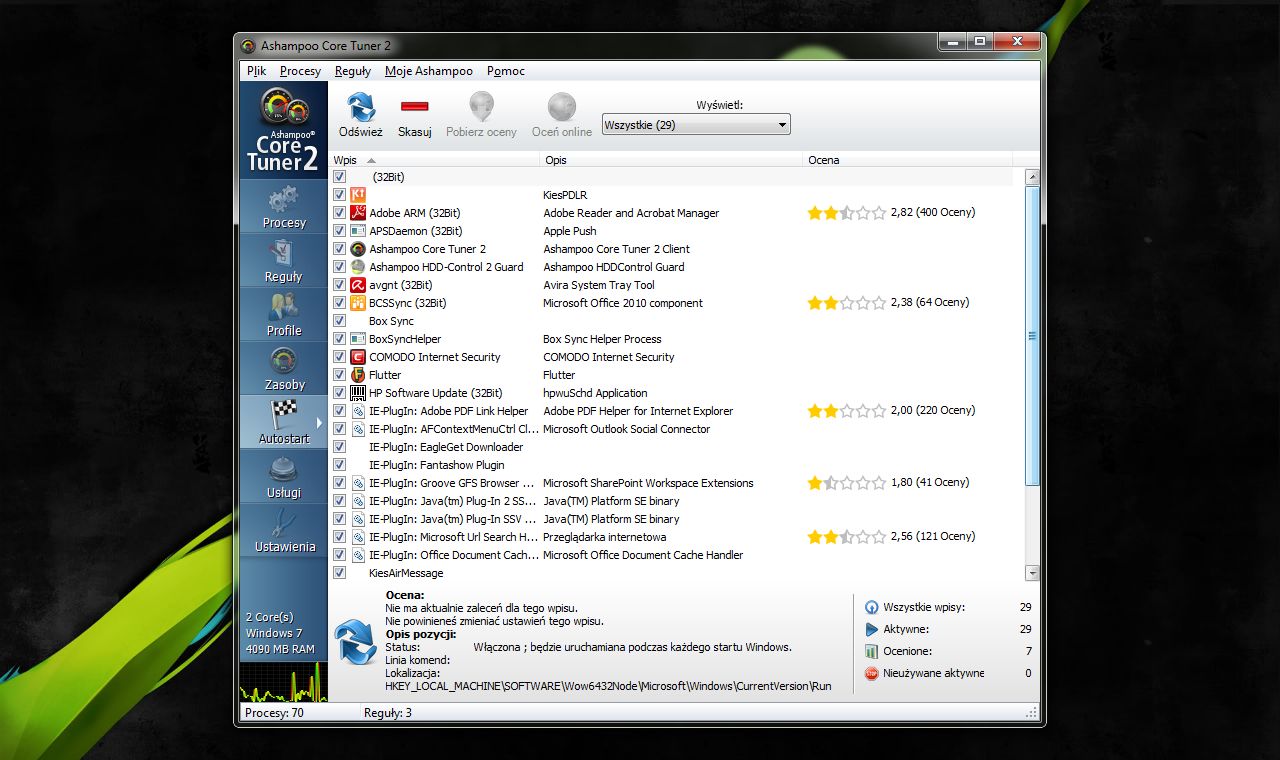The height and width of the screenshot is (760, 1280).
Task: Click the Opis column header
Action: coord(671,160)
